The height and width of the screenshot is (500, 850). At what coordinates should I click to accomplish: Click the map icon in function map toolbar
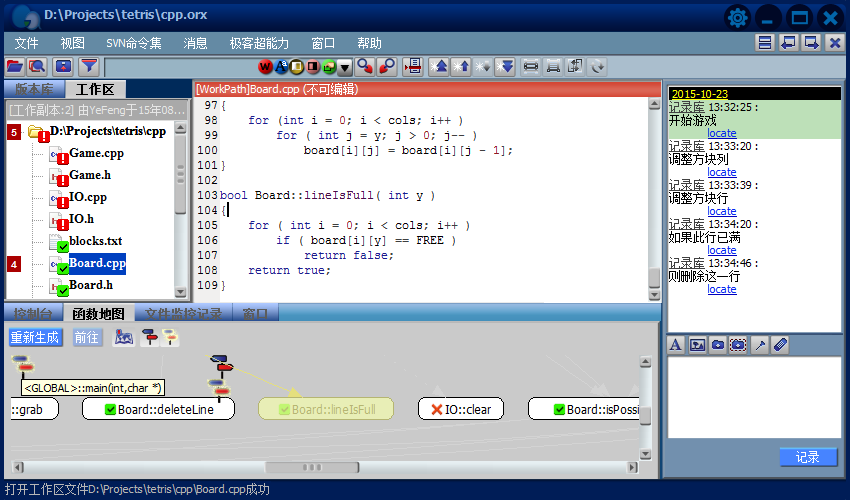(x=124, y=338)
